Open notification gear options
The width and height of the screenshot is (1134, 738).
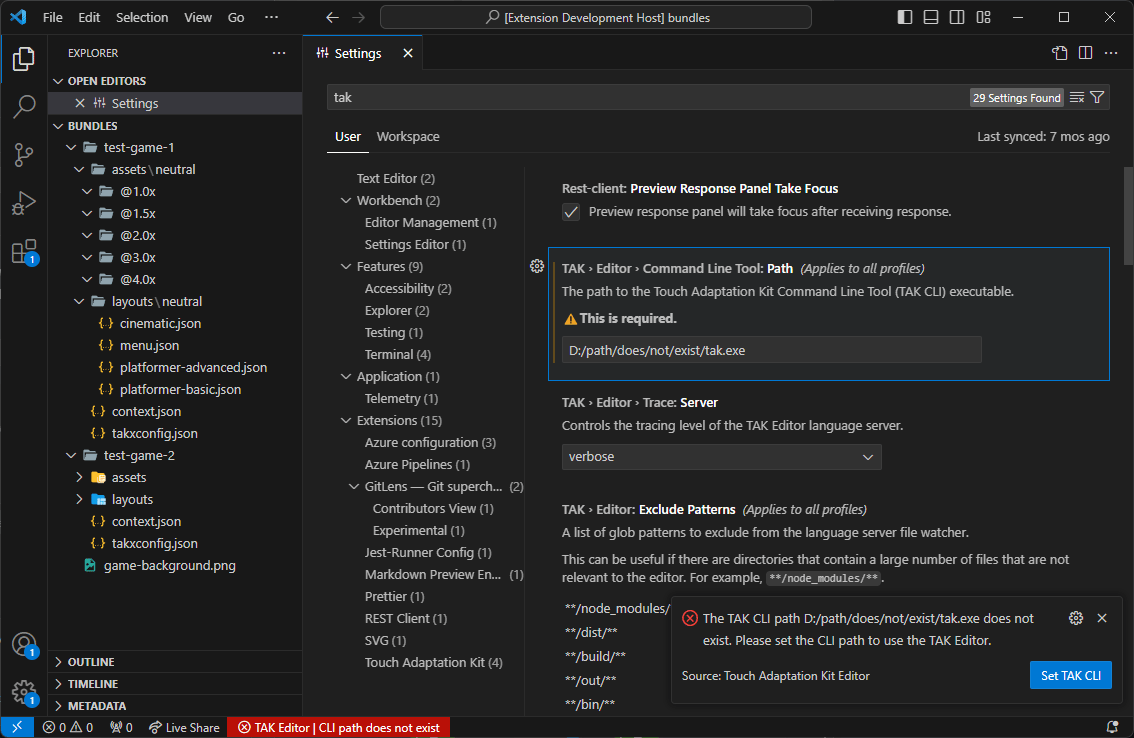click(1076, 618)
